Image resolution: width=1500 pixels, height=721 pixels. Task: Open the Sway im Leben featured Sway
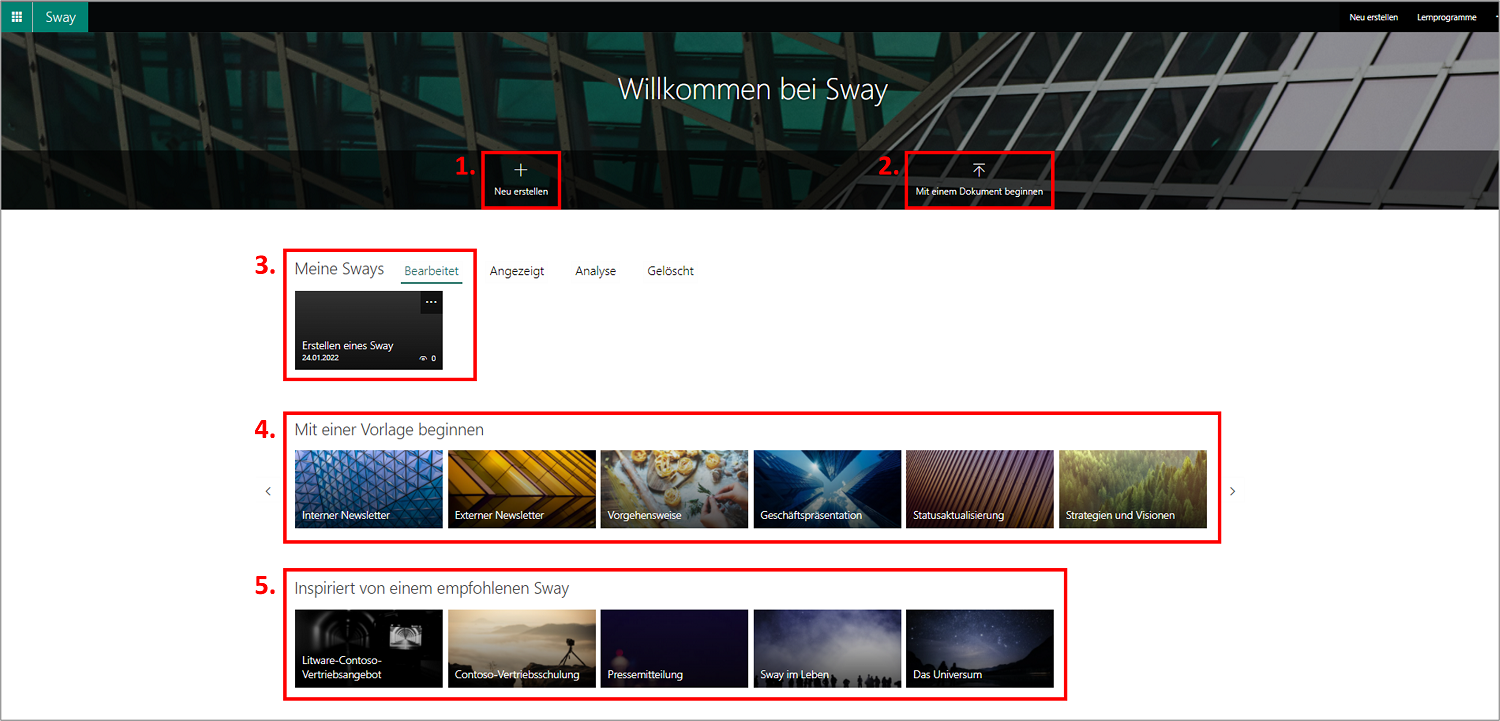click(x=828, y=649)
